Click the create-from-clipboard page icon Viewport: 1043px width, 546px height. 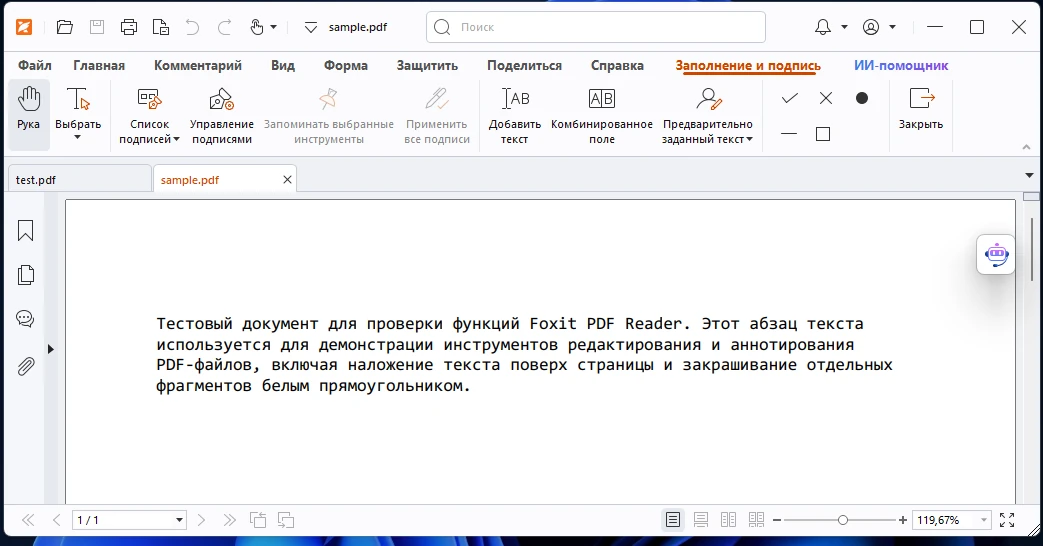click(161, 27)
